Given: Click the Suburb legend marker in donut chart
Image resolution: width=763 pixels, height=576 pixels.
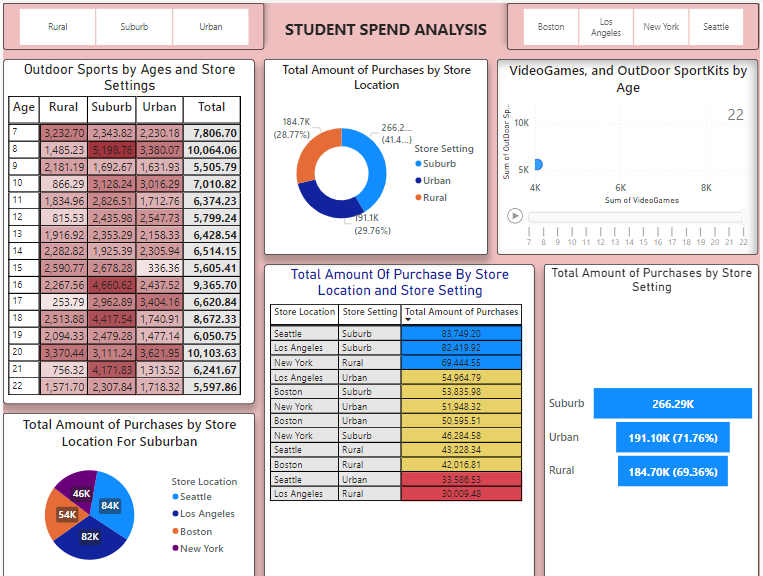Looking at the screenshot, I should [418, 164].
